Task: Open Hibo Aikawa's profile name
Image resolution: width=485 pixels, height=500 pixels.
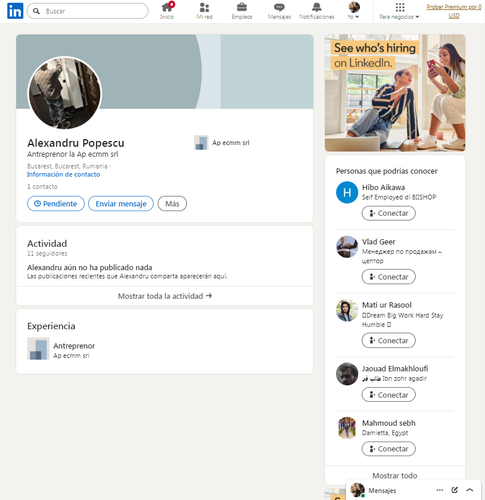Action: coord(383,187)
